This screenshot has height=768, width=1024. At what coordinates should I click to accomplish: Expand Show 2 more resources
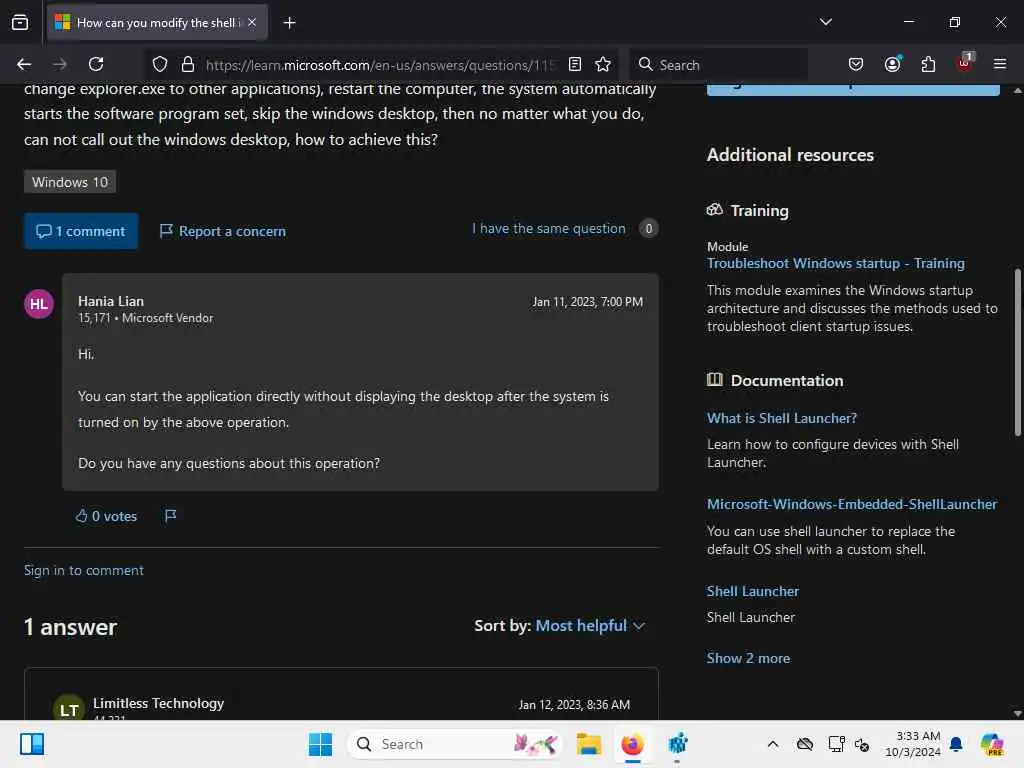(x=748, y=658)
